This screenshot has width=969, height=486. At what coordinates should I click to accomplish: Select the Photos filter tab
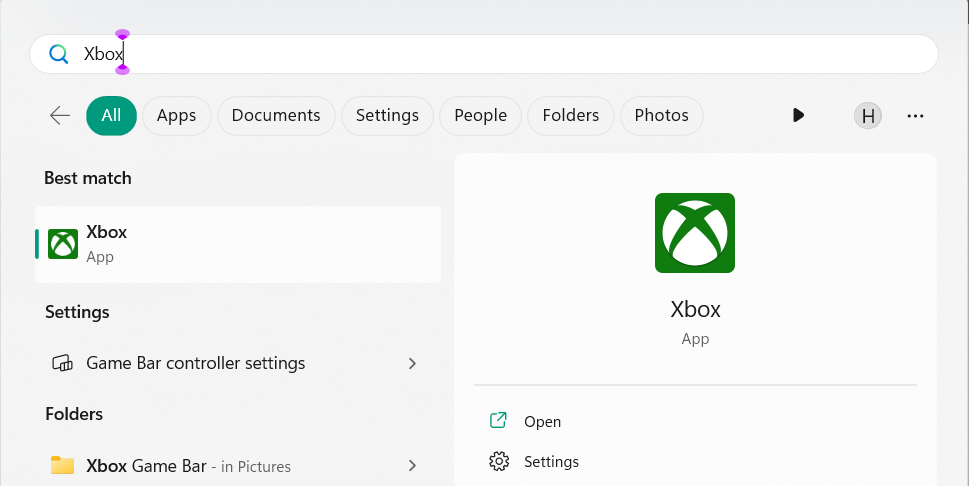661,116
